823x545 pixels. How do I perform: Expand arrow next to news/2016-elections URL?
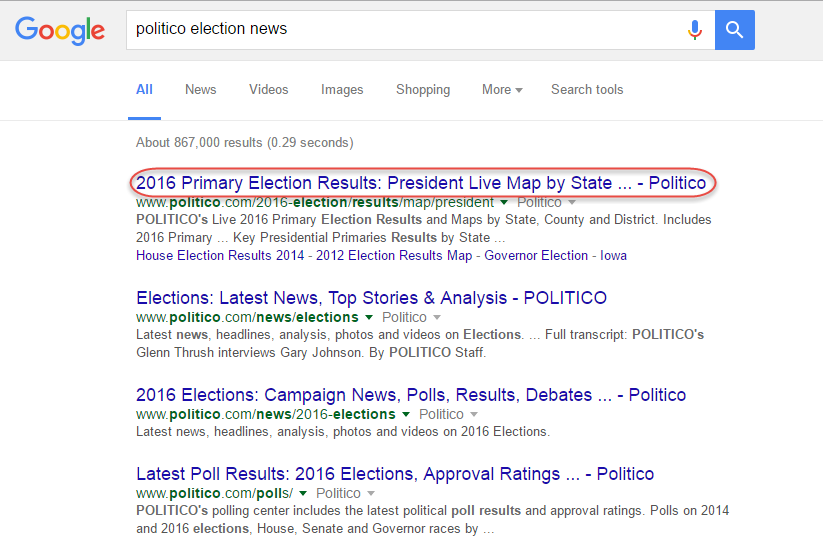[x=407, y=415]
